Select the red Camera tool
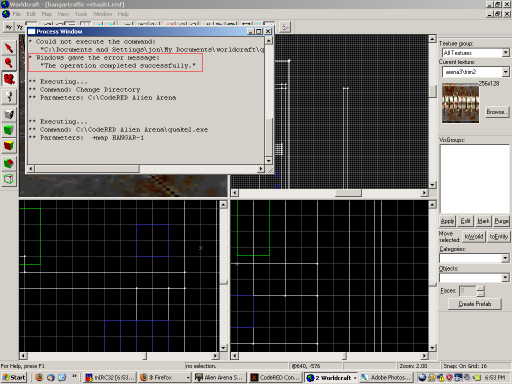Image resolution: width=512 pixels, height=384 pixels. 9,79
